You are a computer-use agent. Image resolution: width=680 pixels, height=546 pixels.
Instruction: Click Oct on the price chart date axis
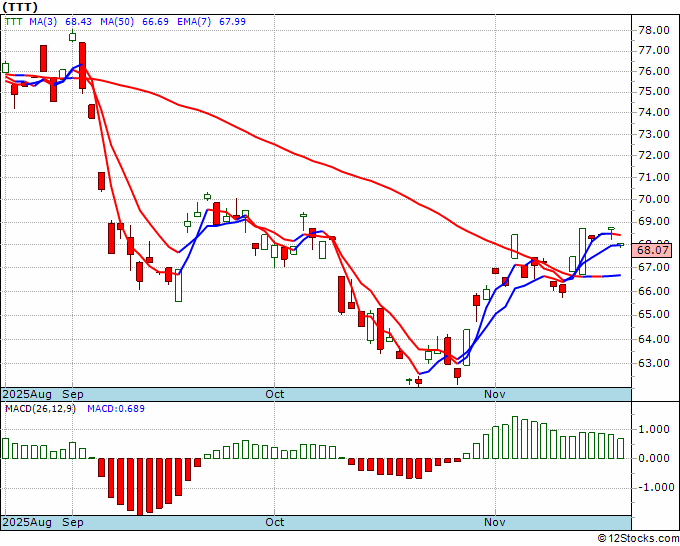point(275,394)
